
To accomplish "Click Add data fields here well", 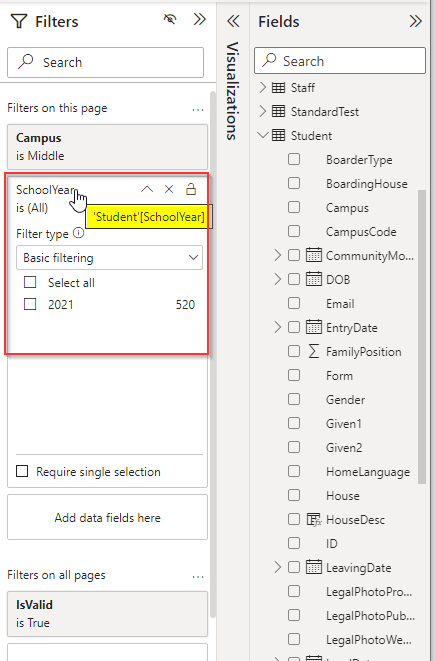I will (x=107, y=517).
